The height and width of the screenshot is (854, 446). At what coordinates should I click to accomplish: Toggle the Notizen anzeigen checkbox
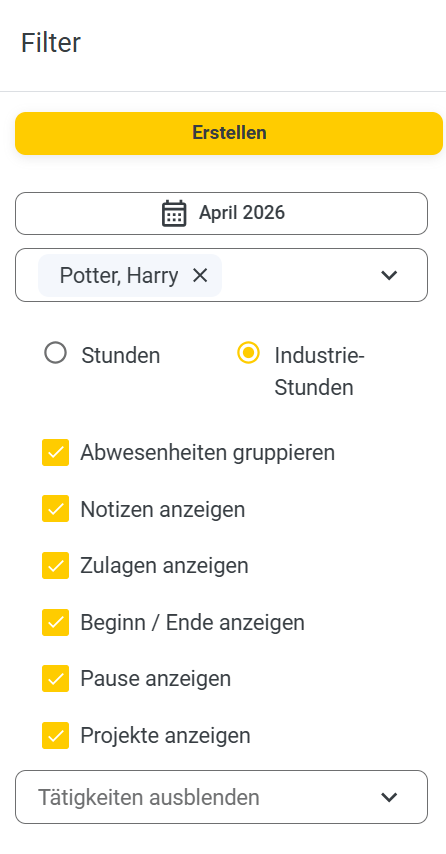pos(56,509)
